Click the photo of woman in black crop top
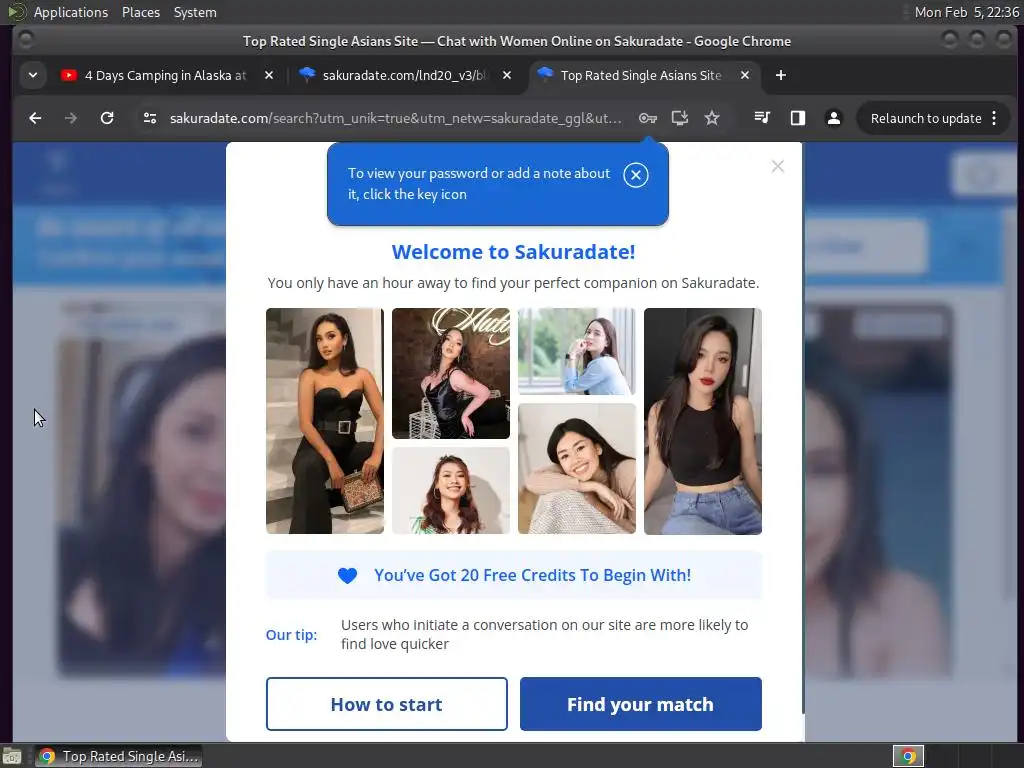This screenshot has width=1024, height=768. point(703,421)
